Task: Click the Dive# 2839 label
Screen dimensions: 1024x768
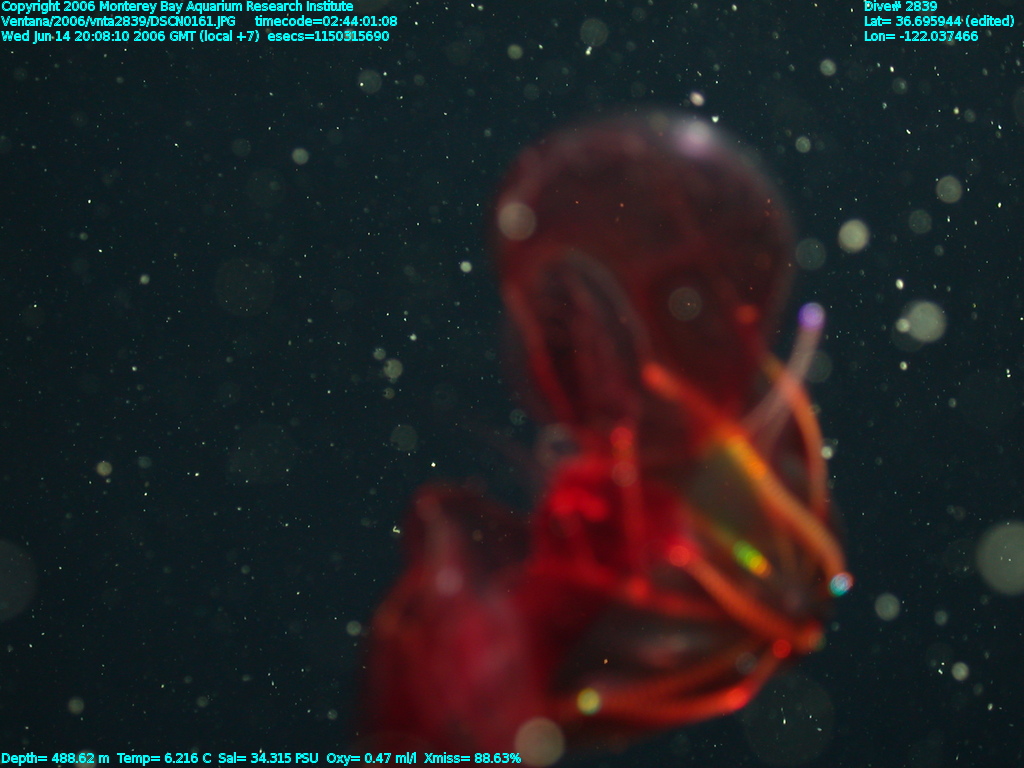Action: [x=901, y=7]
